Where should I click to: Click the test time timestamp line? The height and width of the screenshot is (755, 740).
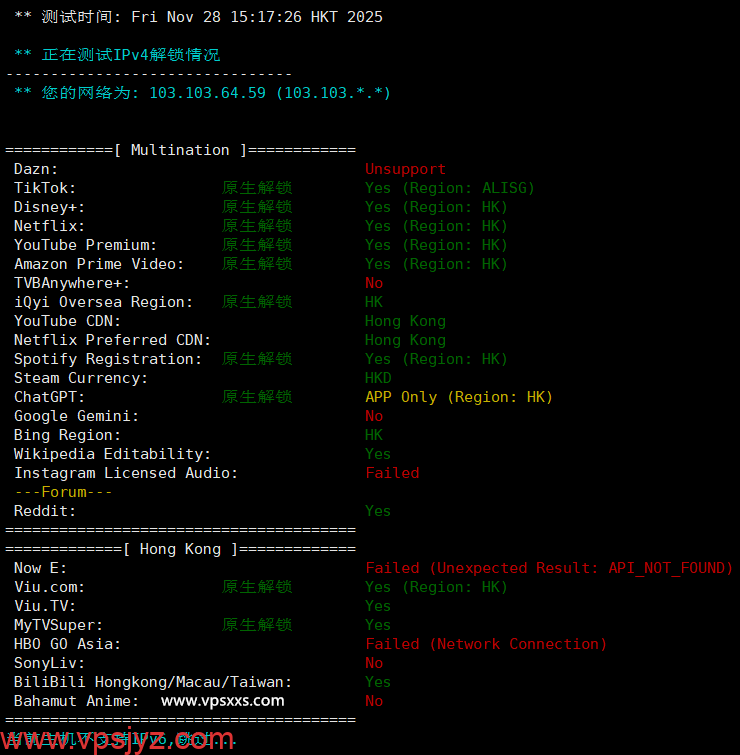coord(198,17)
